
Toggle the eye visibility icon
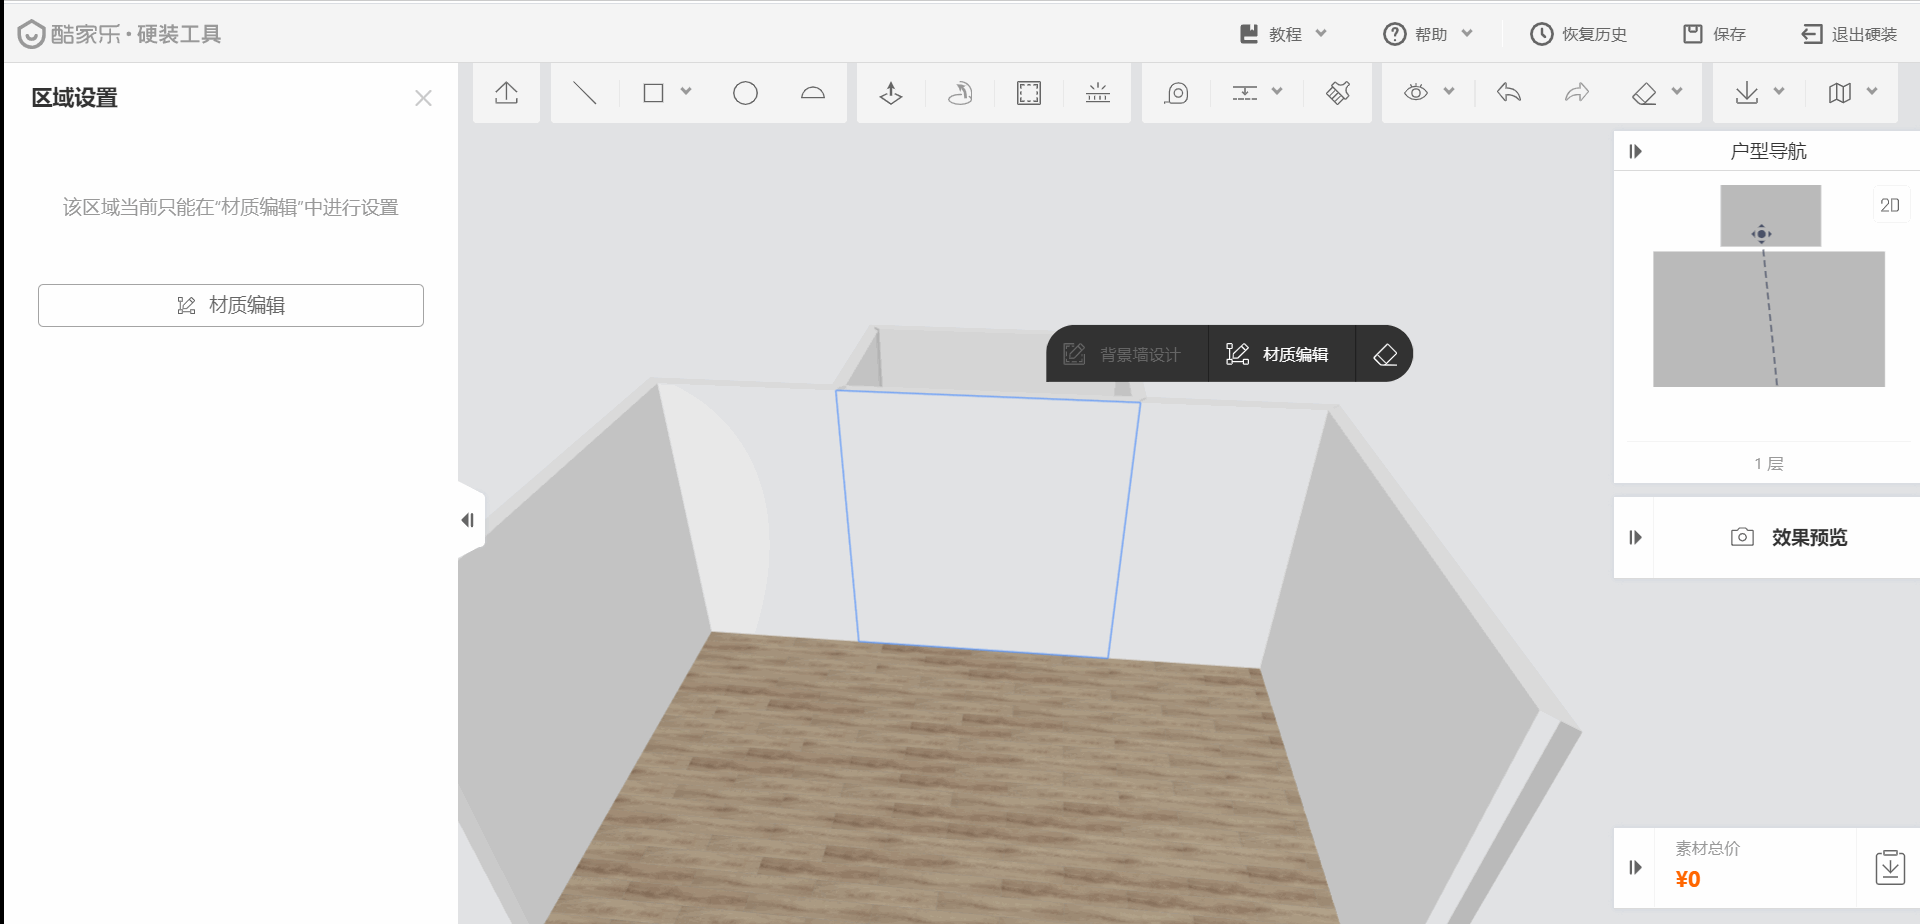(x=1415, y=93)
